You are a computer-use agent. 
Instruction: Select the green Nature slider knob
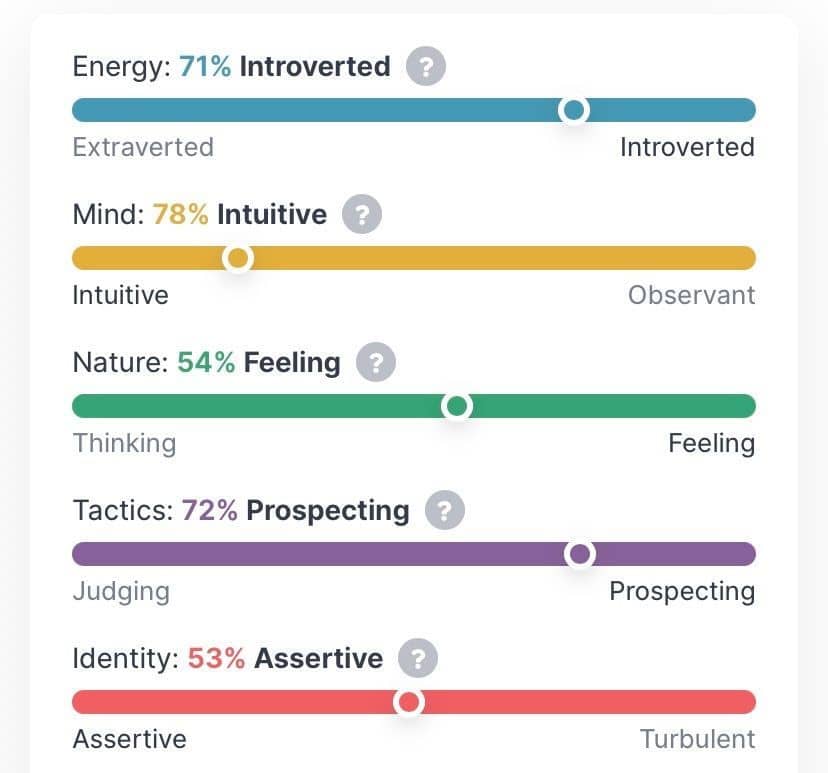tap(457, 406)
